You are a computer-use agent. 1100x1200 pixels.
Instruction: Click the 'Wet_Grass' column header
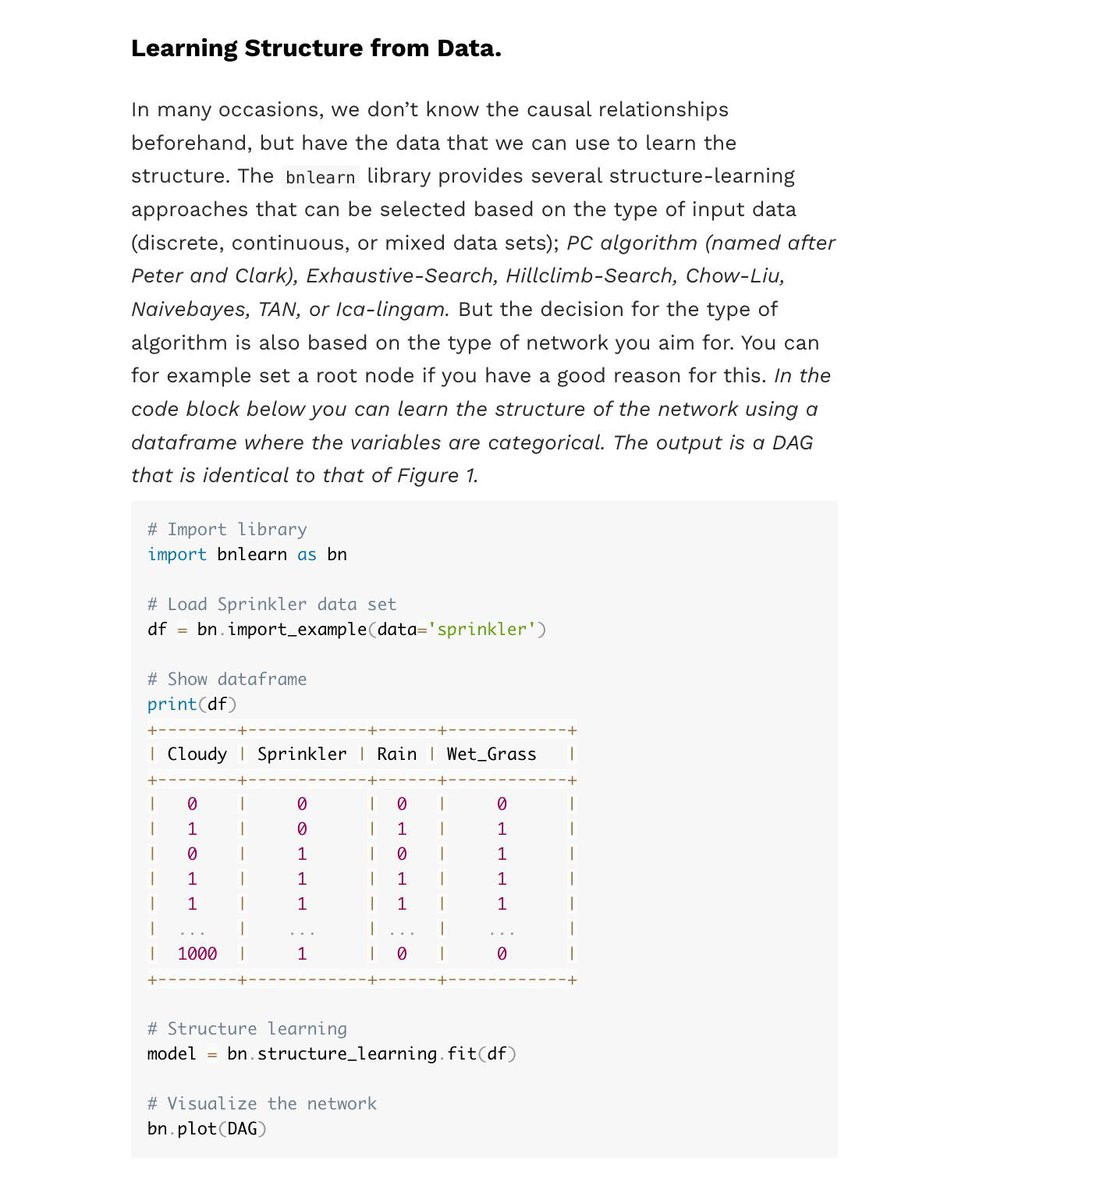[491, 754]
